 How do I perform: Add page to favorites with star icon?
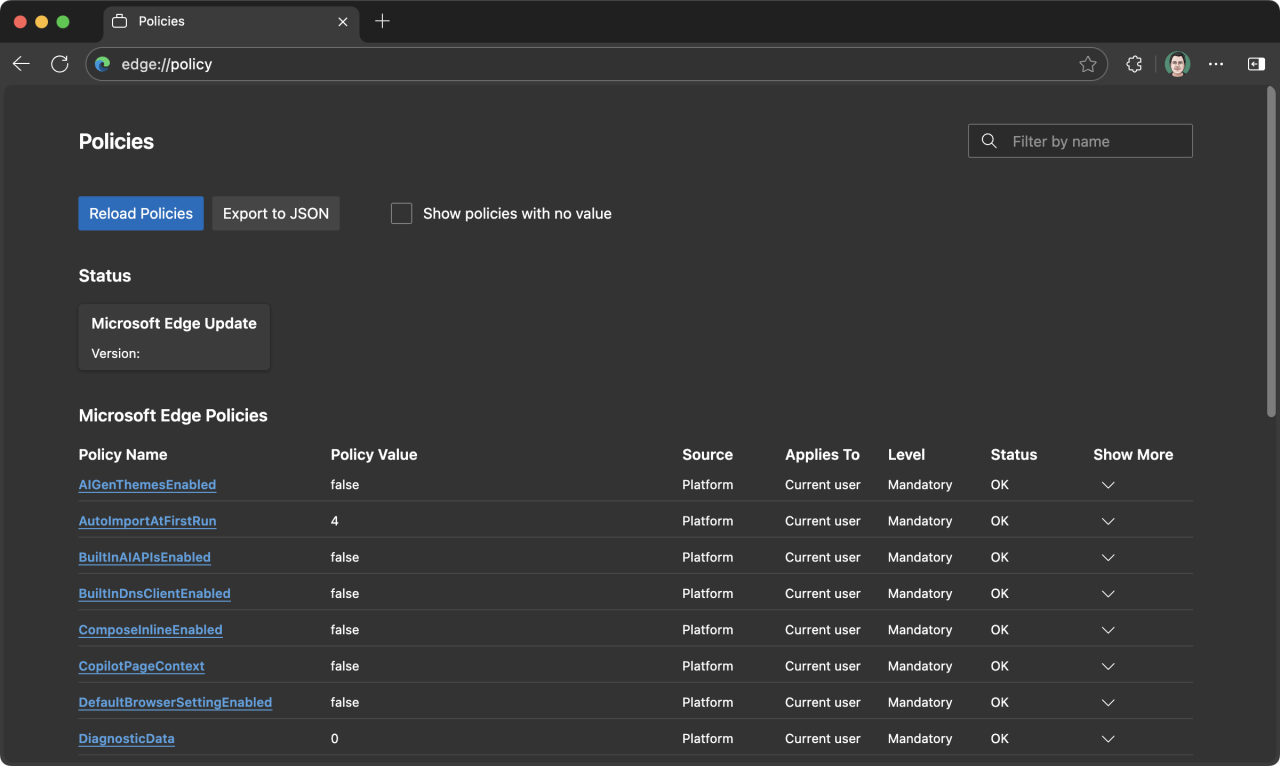[x=1088, y=64]
